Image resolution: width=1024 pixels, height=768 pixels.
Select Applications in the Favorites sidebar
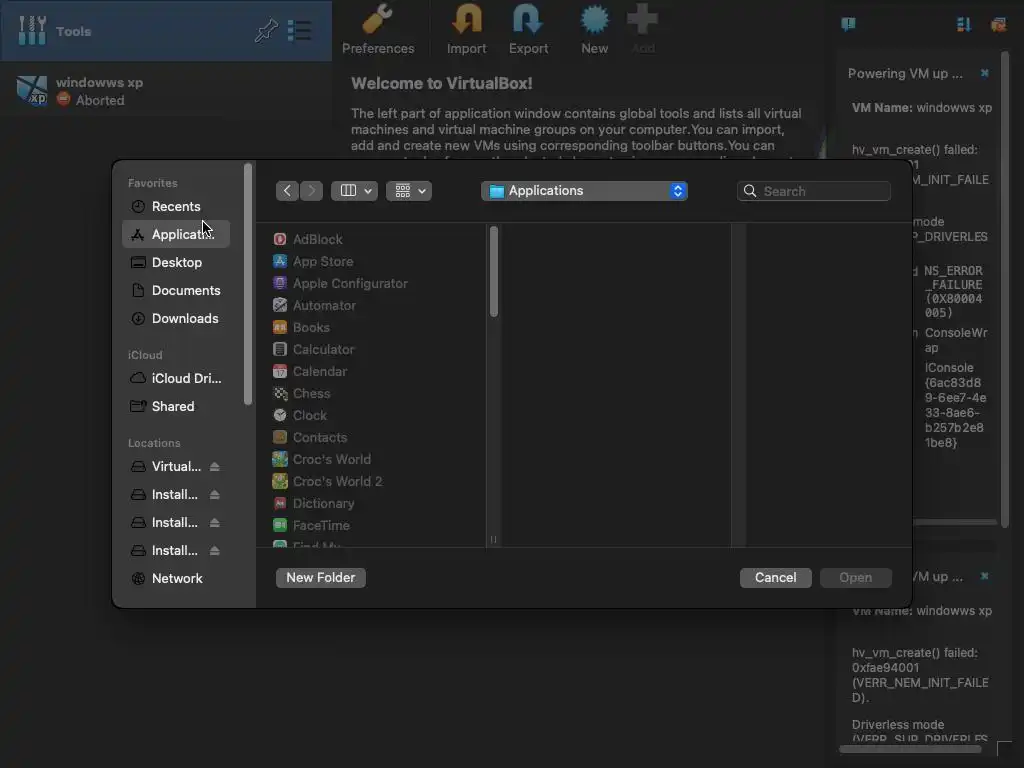(x=176, y=234)
